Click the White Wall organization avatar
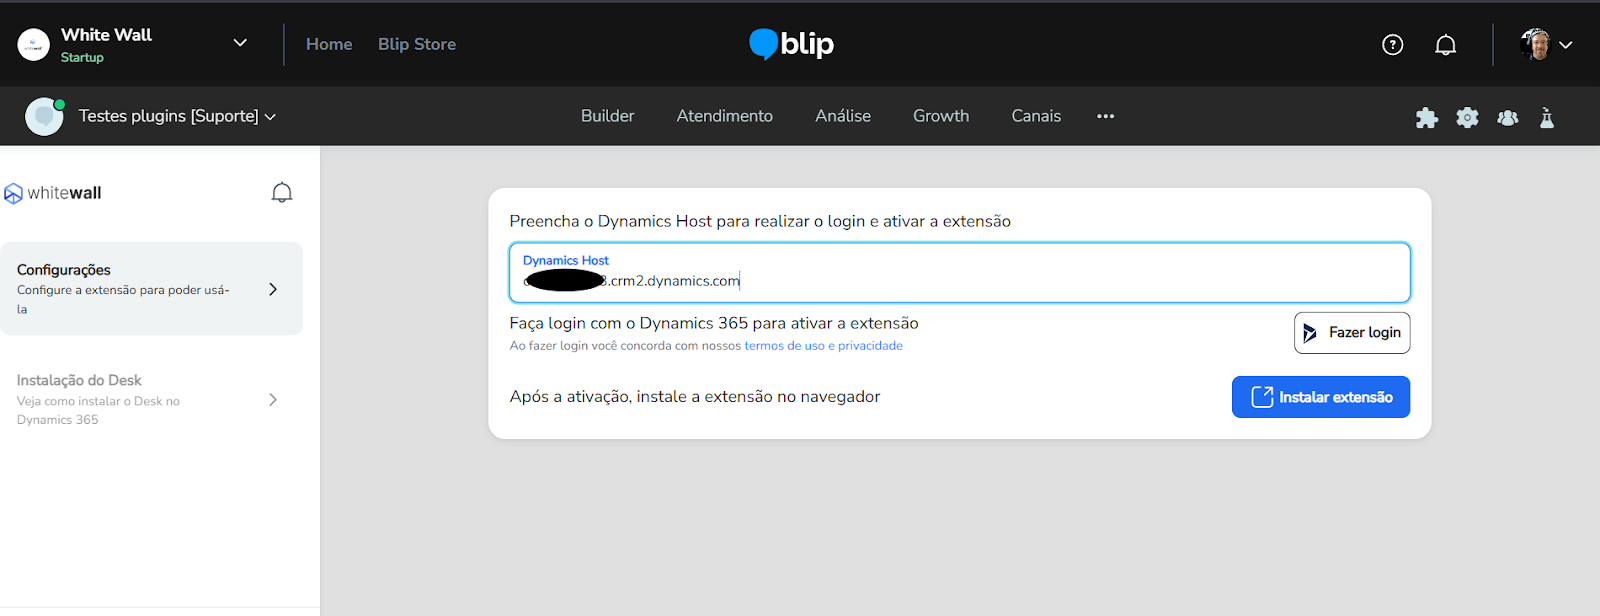The width and height of the screenshot is (1600, 616). (x=34, y=45)
